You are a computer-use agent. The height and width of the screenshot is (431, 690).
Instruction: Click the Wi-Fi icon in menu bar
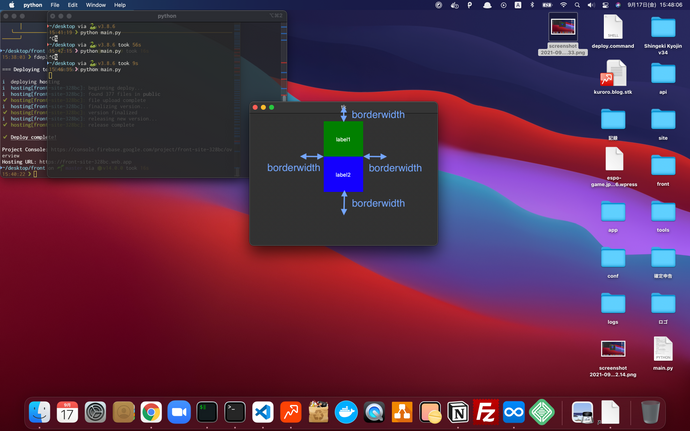tap(564, 5)
